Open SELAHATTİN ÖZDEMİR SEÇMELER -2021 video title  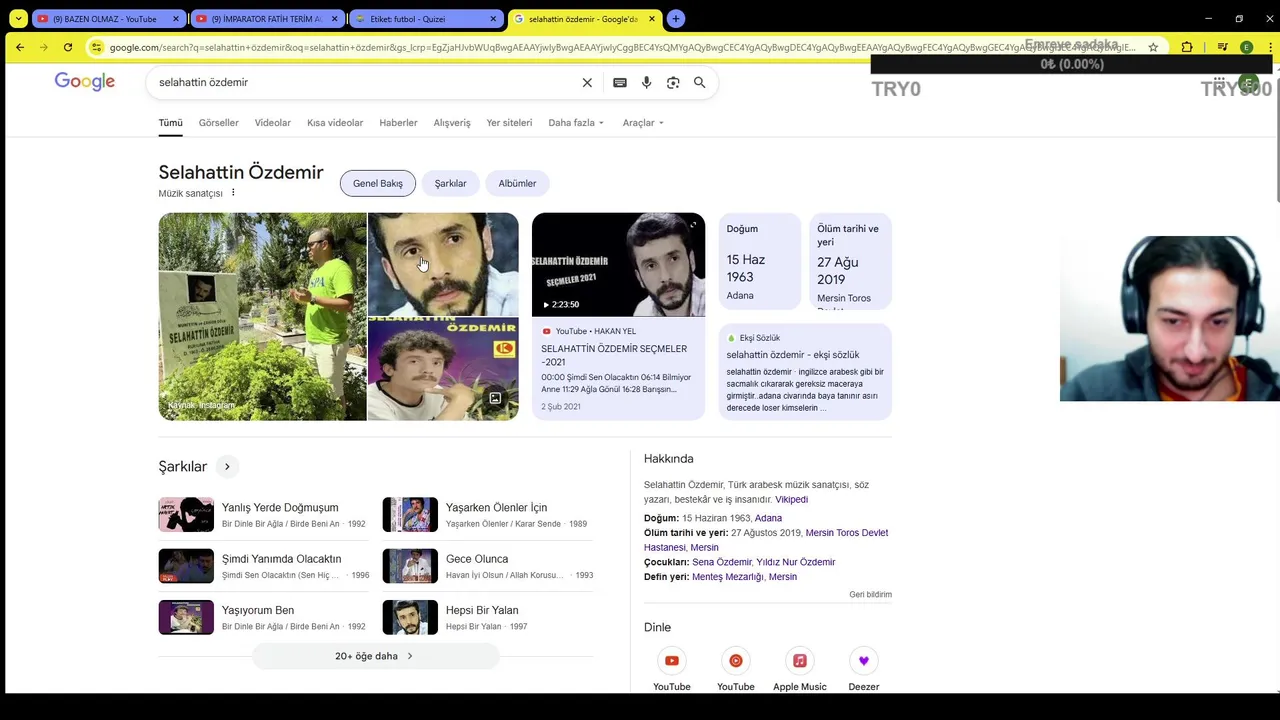614,355
